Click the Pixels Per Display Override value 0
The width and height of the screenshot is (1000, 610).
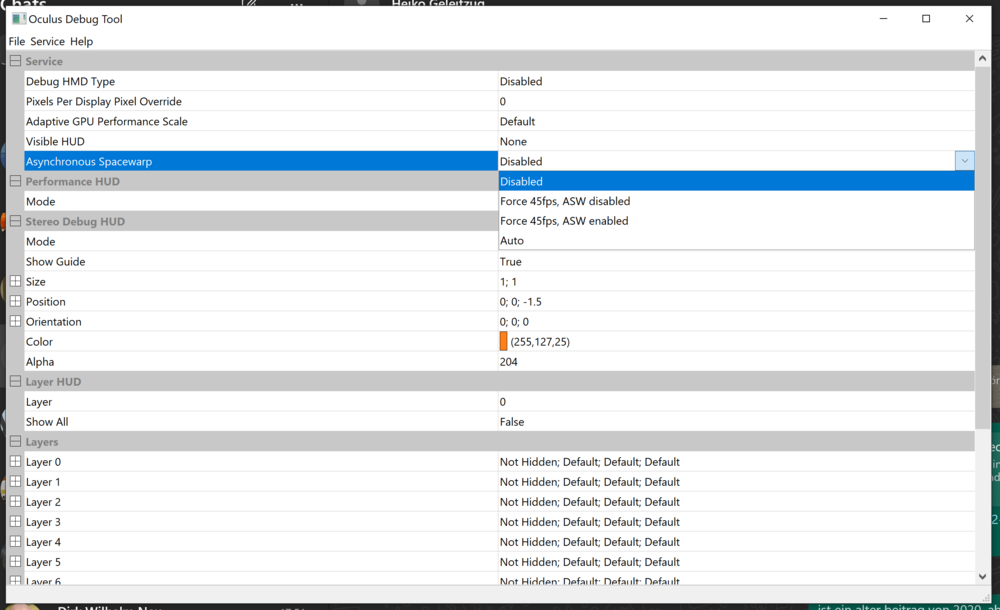[503, 101]
